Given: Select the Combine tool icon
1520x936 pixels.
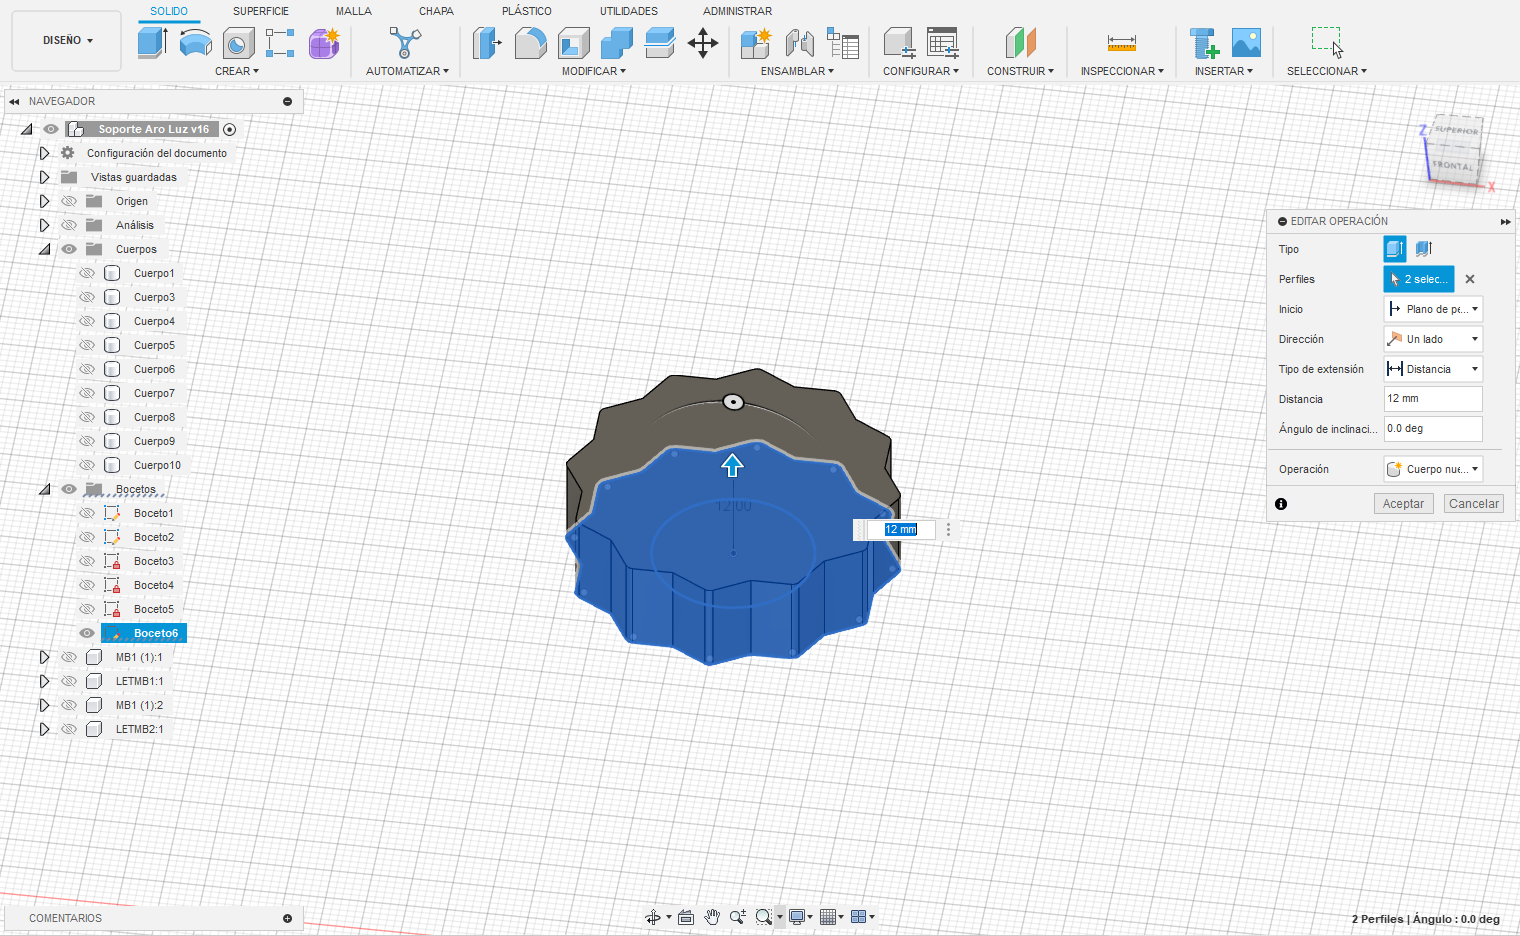Looking at the screenshot, I should 616,43.
